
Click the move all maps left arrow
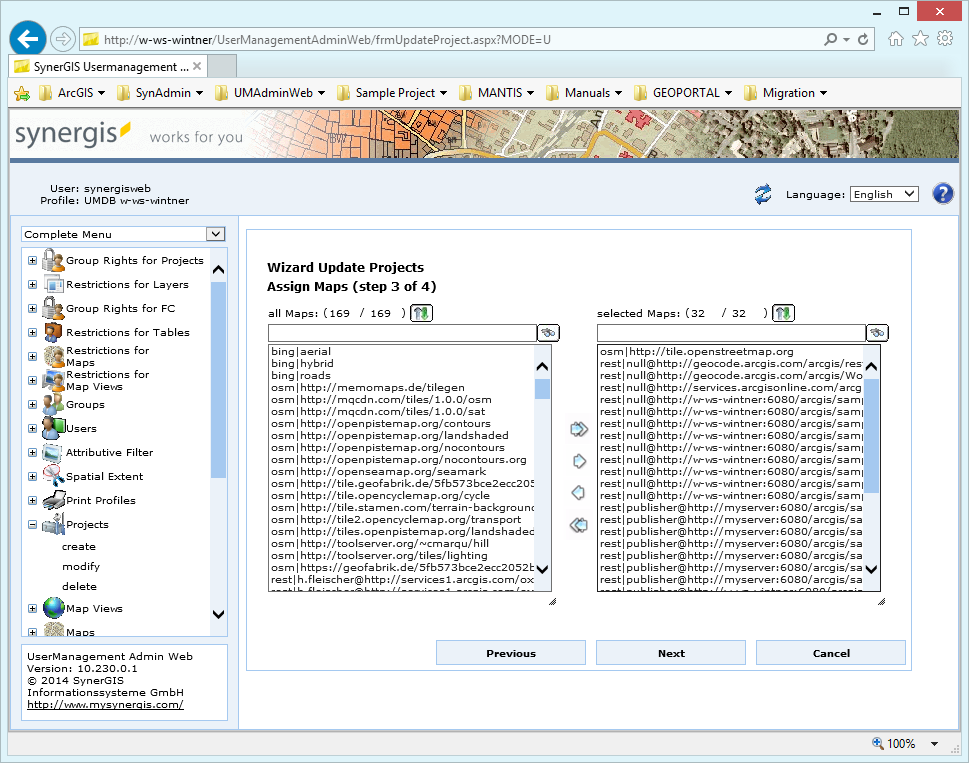[578, 525]
